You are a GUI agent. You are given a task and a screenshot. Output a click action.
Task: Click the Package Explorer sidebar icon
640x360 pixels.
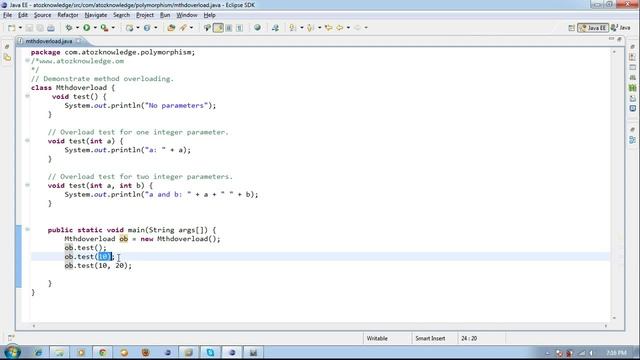7,58
